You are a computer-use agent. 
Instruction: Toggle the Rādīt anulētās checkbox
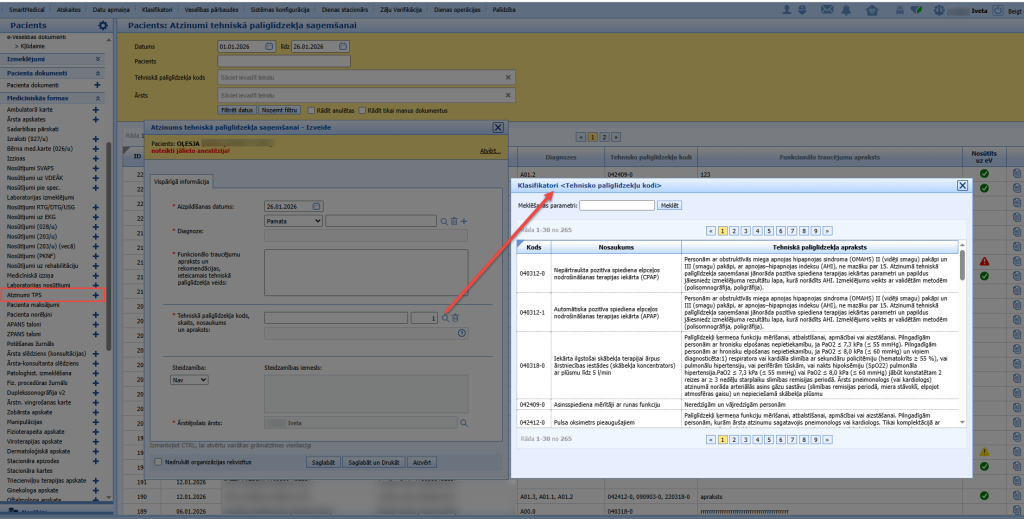(x=311, y=110)
